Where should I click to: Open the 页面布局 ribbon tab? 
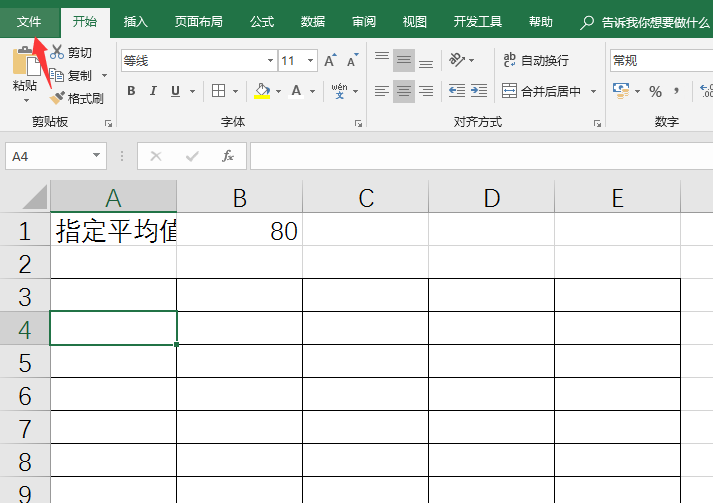click(x=199, y=22)
